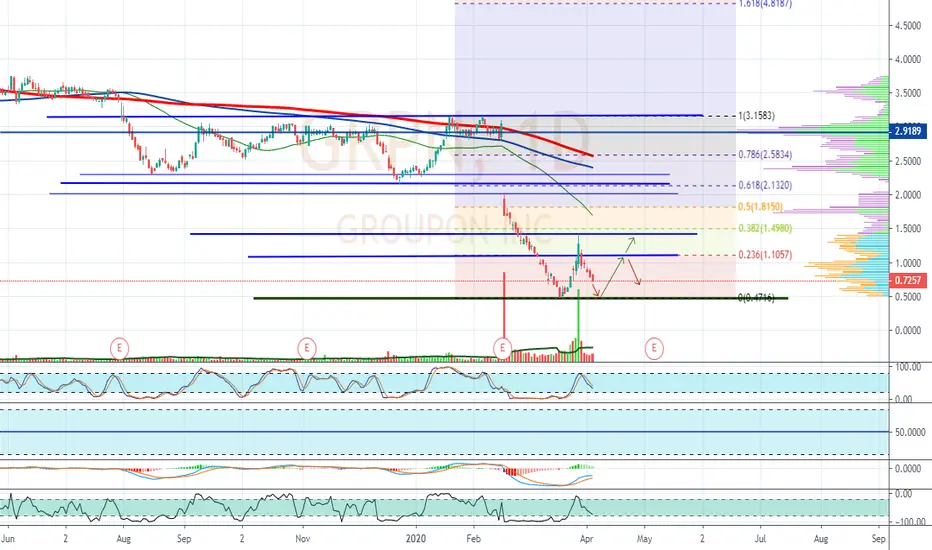The image size is (932, 550).
Task: Click the Jul label on time axis
Action: point(760,539)
